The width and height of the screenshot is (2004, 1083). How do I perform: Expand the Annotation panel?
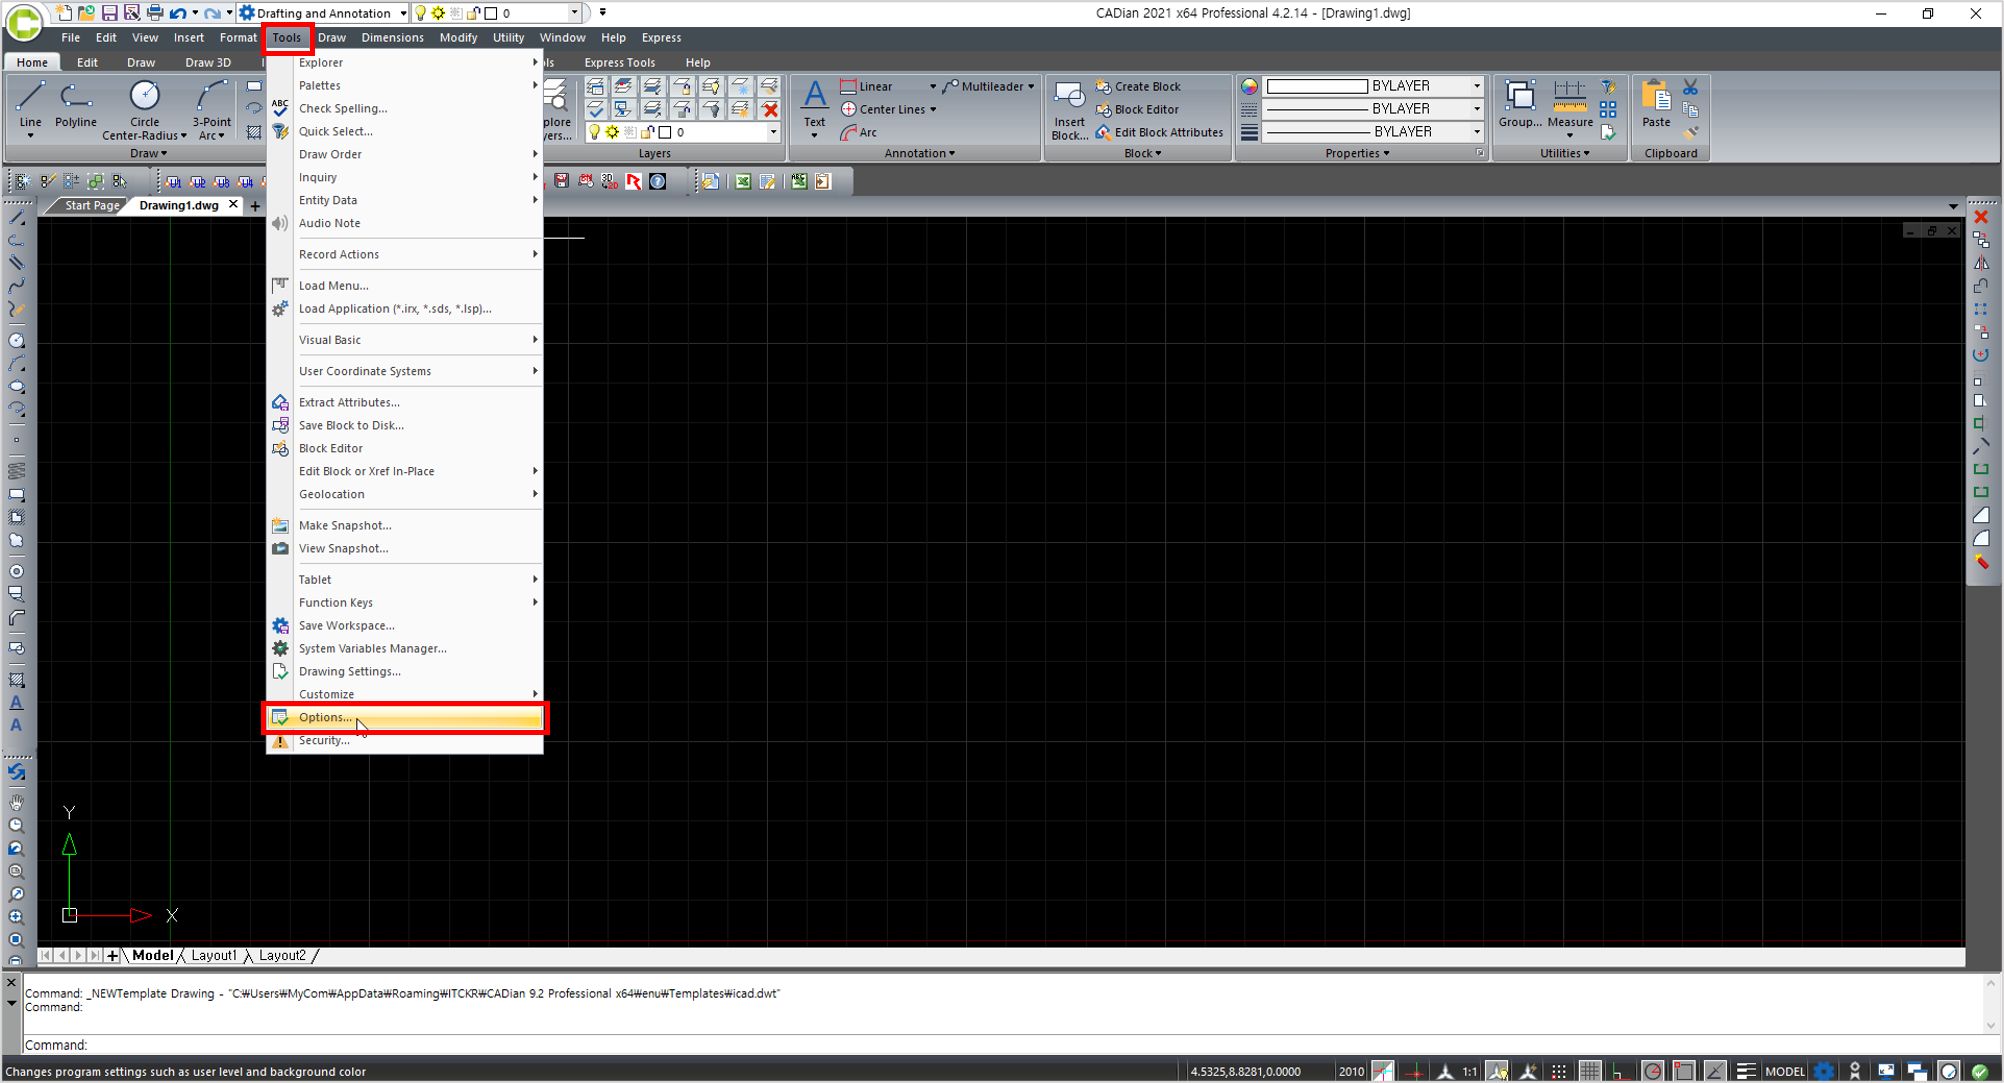(920, 153)
